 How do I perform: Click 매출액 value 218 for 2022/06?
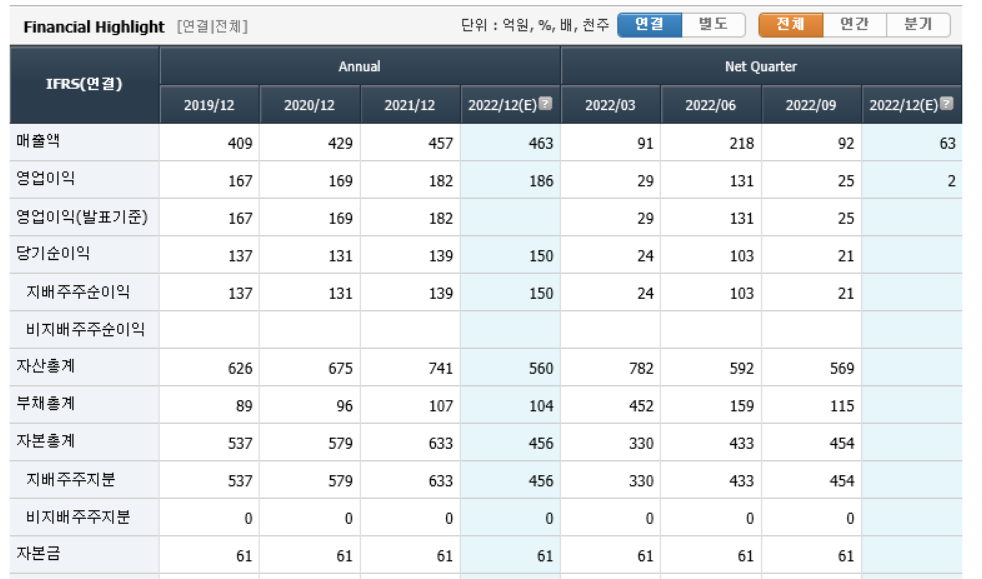pyautogui.click(x=742, y=143)
